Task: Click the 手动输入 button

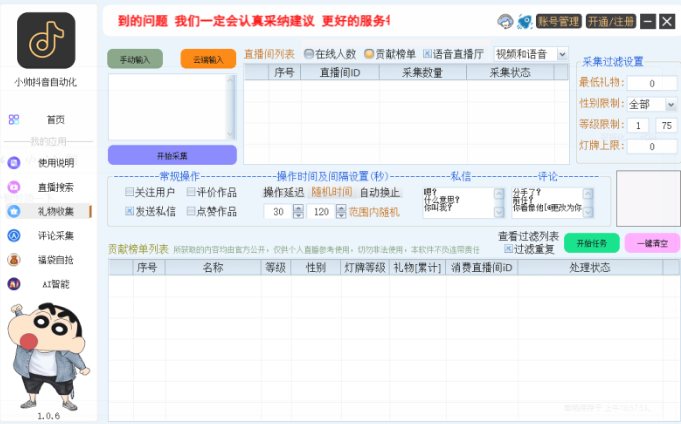Action: coord(135,59)
